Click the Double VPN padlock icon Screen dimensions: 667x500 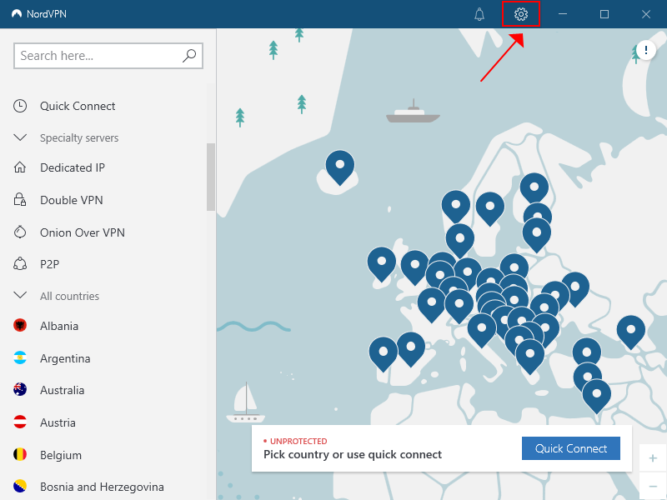(20, 200)
